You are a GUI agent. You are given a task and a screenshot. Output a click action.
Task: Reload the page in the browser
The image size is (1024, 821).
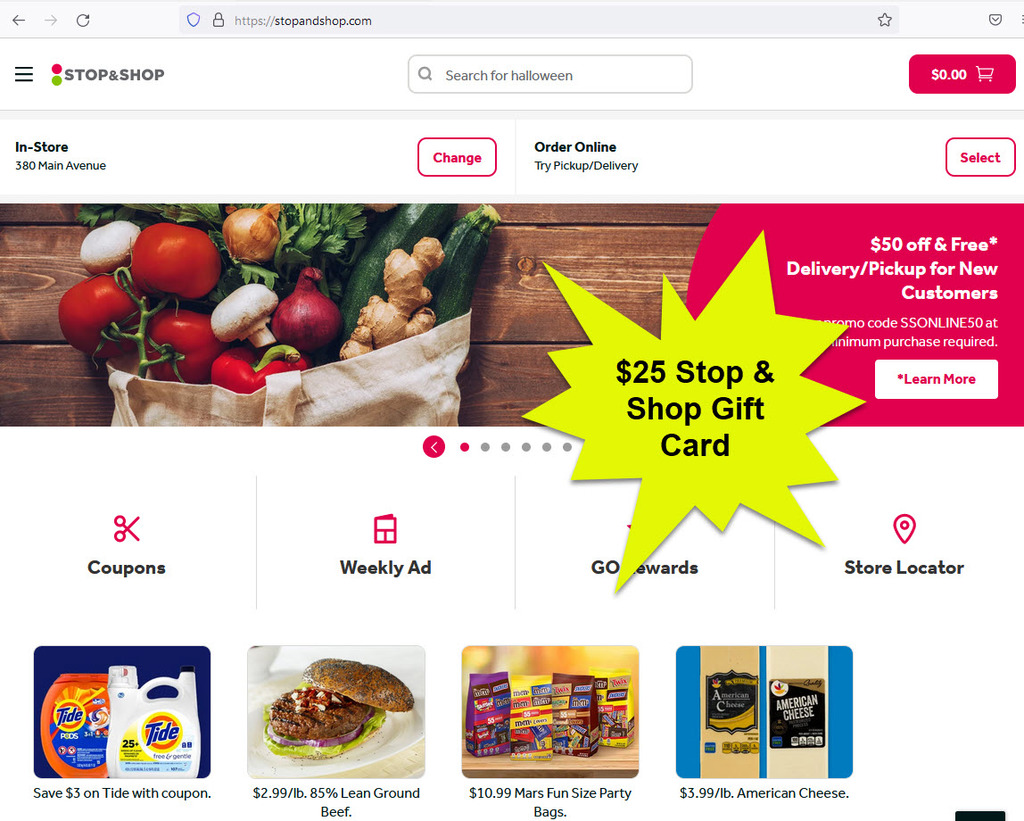click(83, 20)
